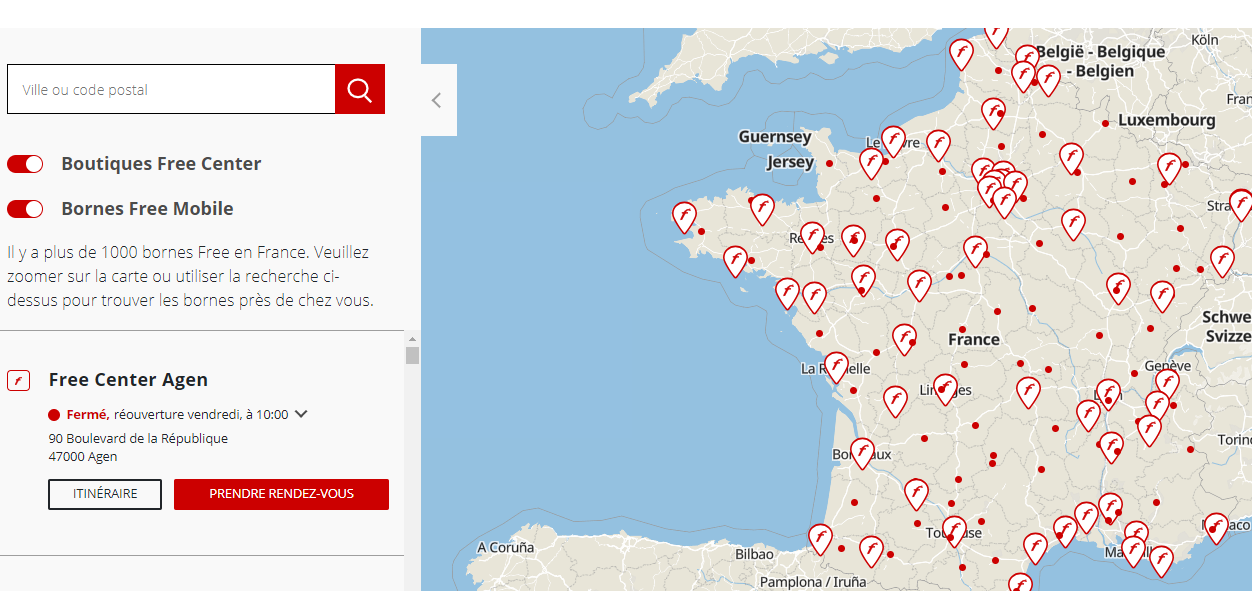1252x591 pixels.
Task: Click the Ville ou code postal field
Action: click(171, 90)
